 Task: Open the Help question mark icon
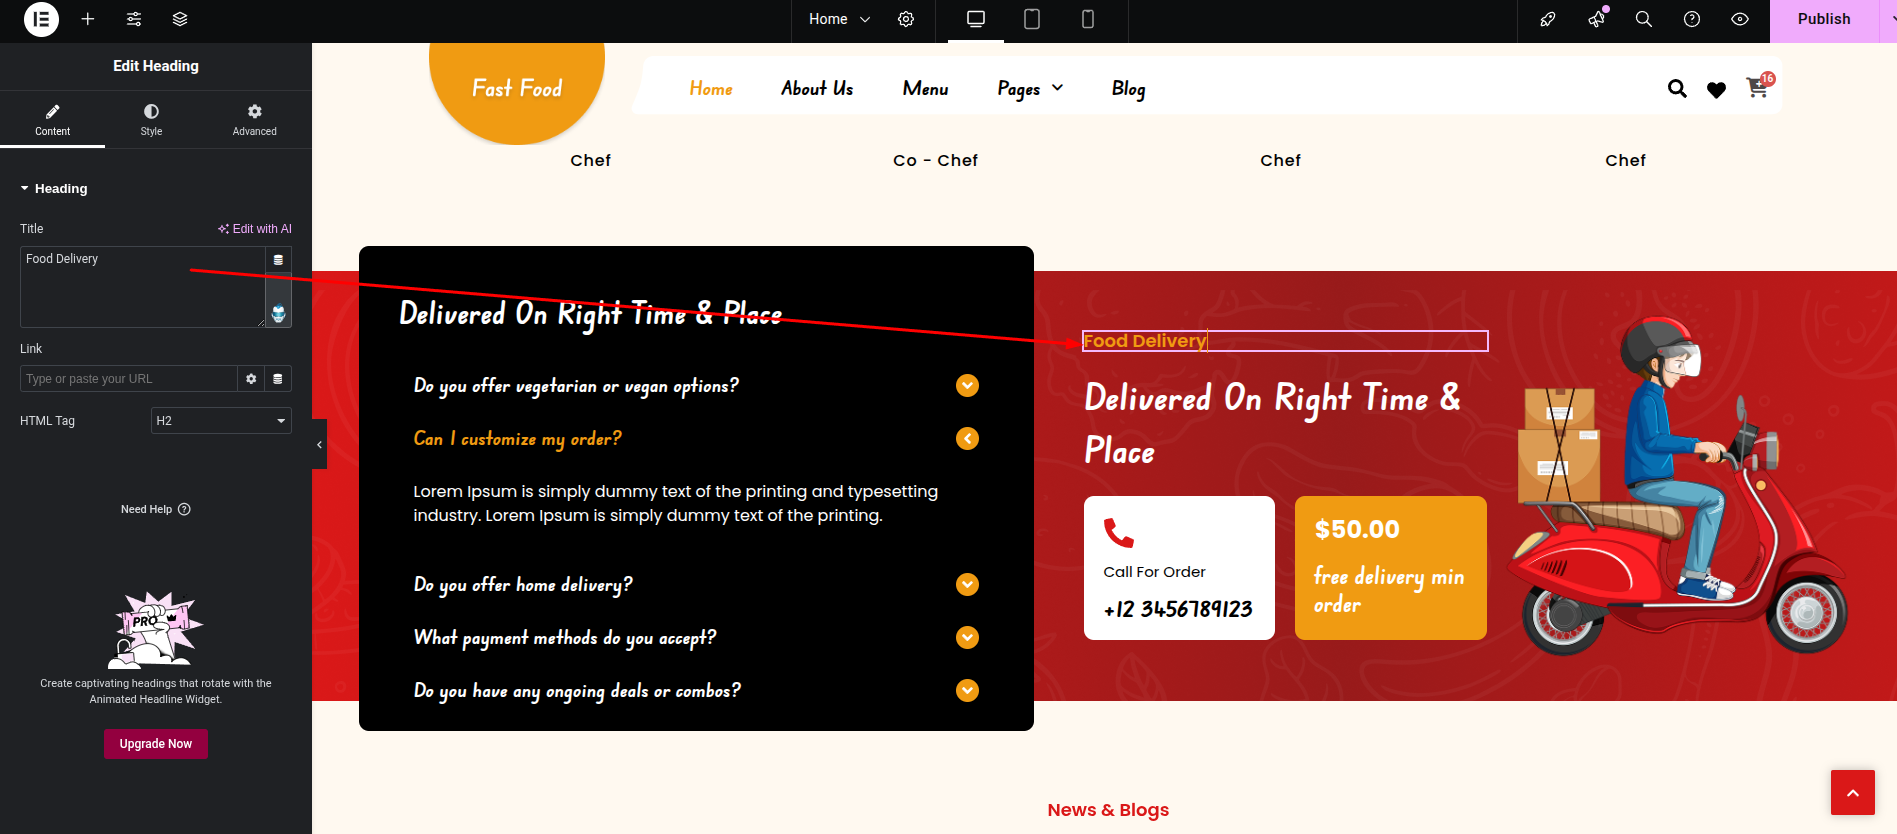point(1692,19)
